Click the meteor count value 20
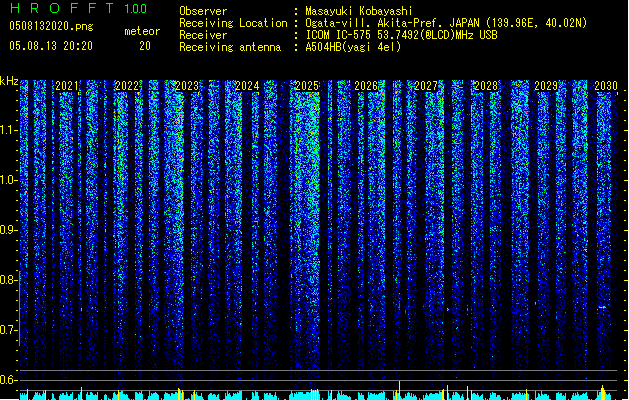 pyautogui.click(x=145, y=46)
